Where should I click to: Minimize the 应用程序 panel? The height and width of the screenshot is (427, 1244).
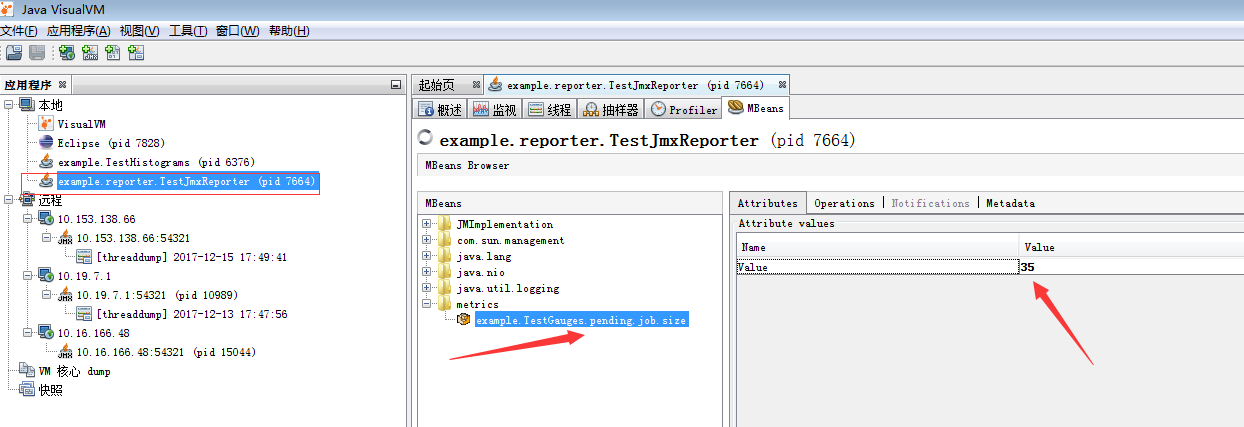coord(396,85)
